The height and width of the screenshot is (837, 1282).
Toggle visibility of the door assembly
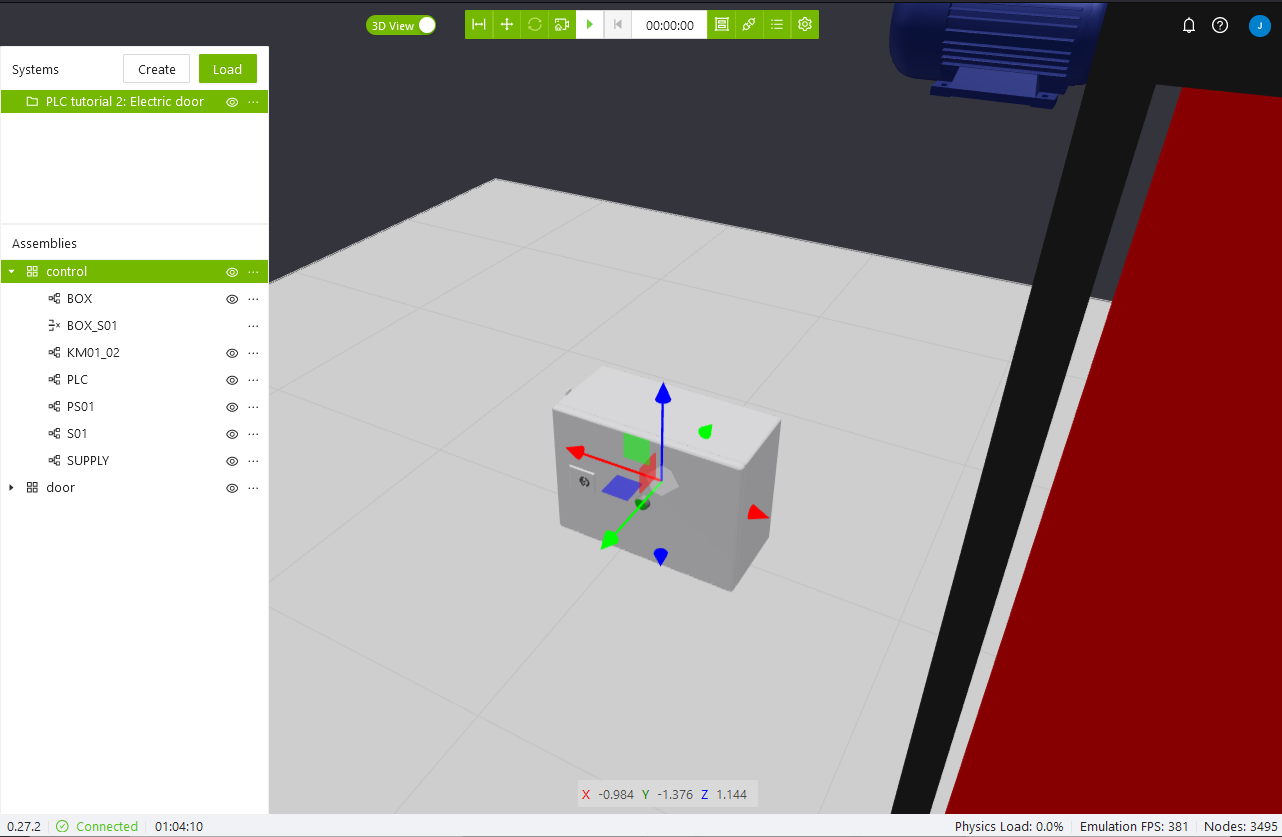pos(232,488)
